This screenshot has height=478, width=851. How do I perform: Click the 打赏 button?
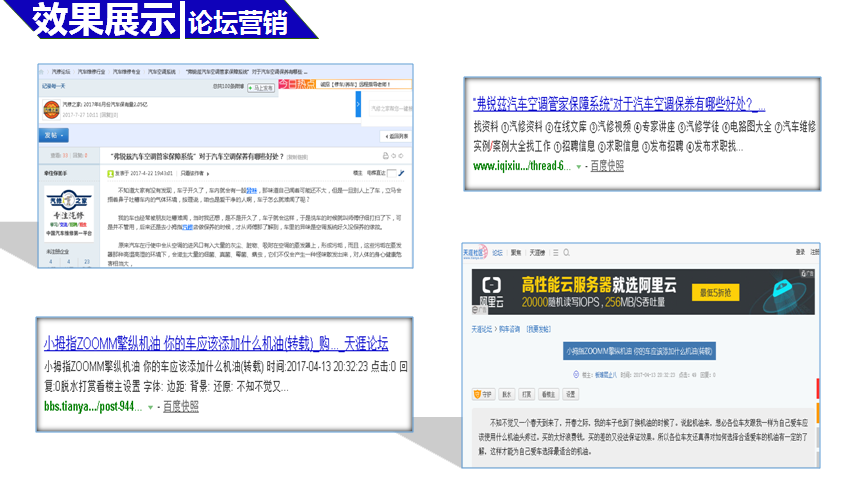point(526,394)
